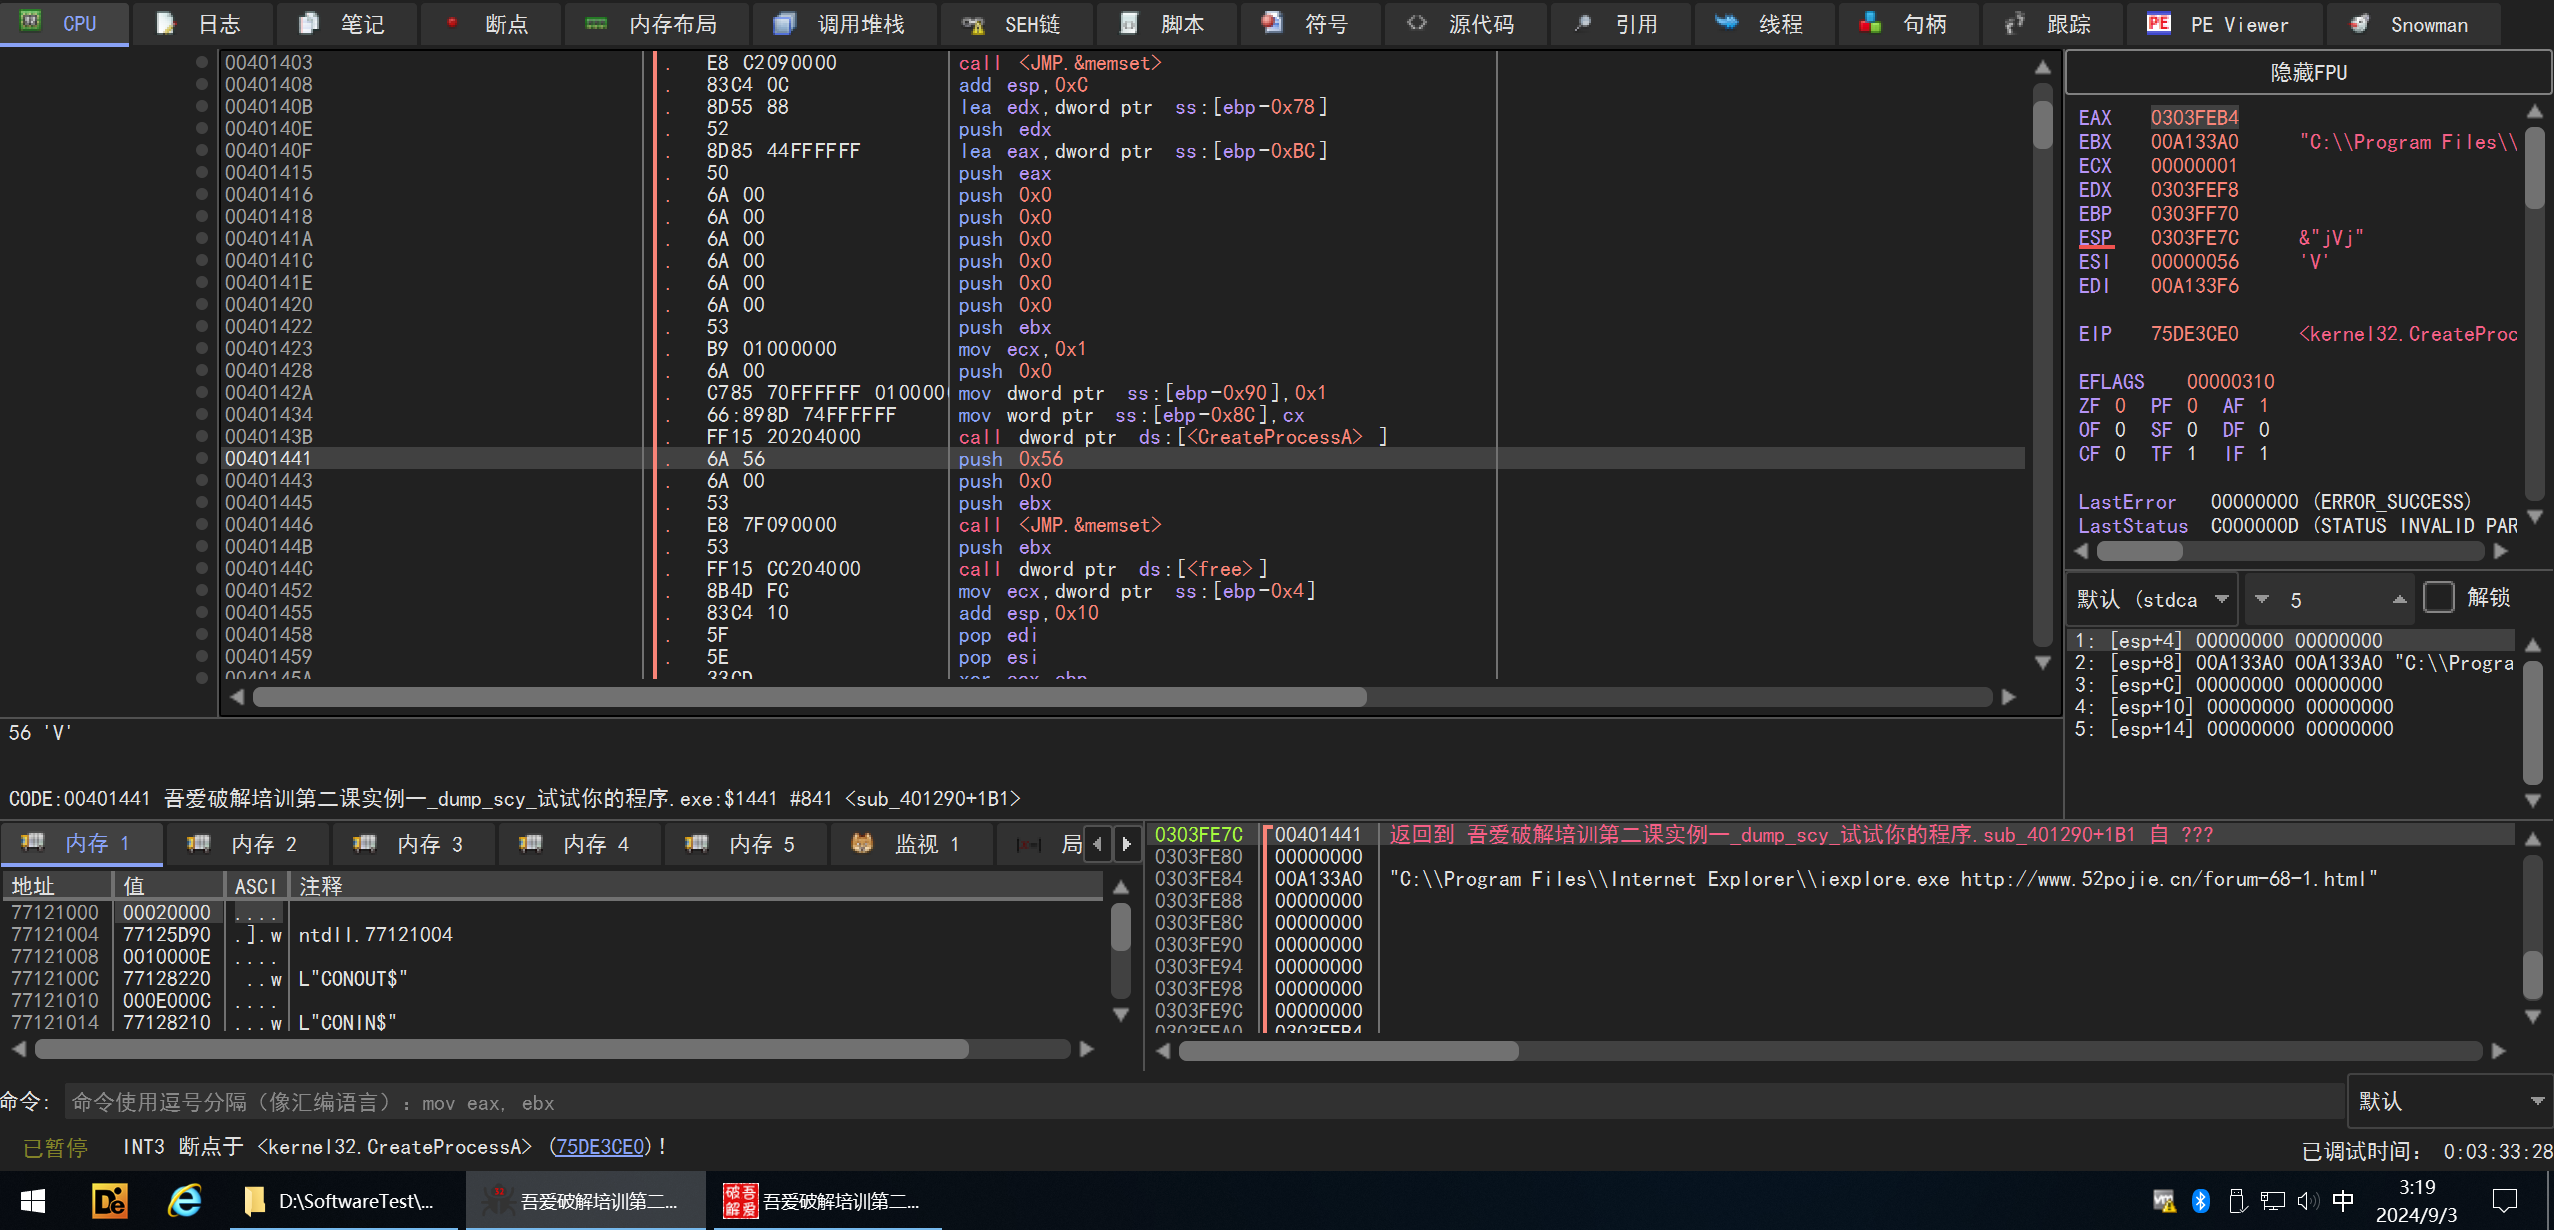The image size is (2554, 1230).
Task: Select the EAX register value 0303FEB4
Action: click(x=2194, y=117)
